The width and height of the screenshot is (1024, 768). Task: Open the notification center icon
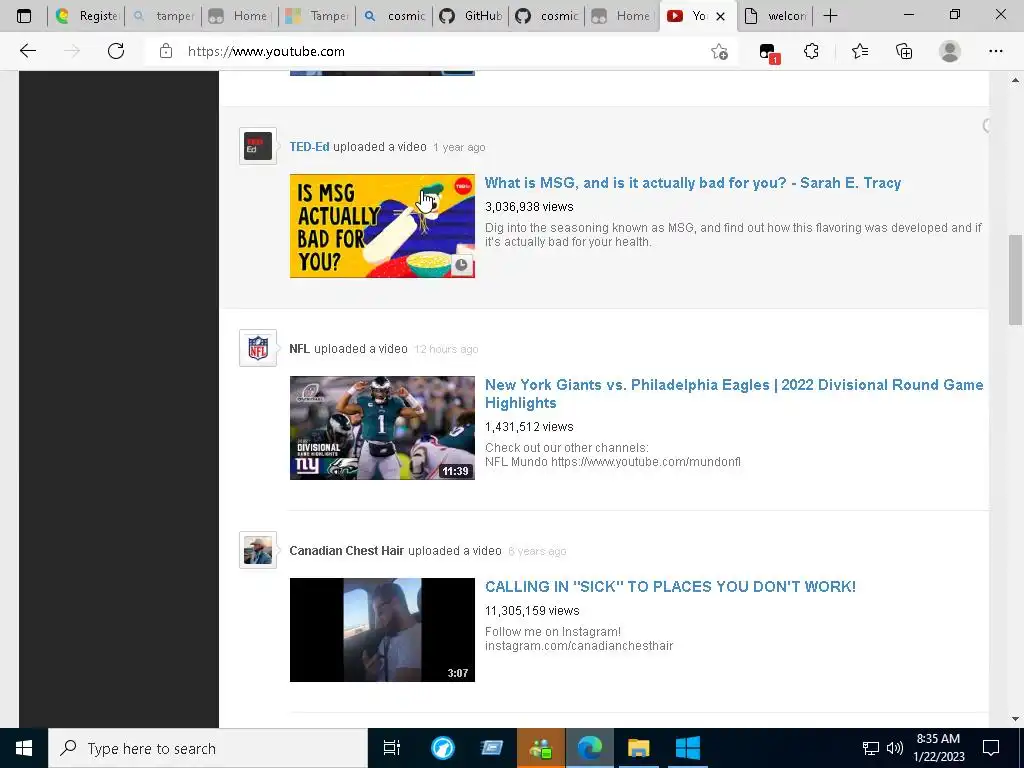coord(991,748)
